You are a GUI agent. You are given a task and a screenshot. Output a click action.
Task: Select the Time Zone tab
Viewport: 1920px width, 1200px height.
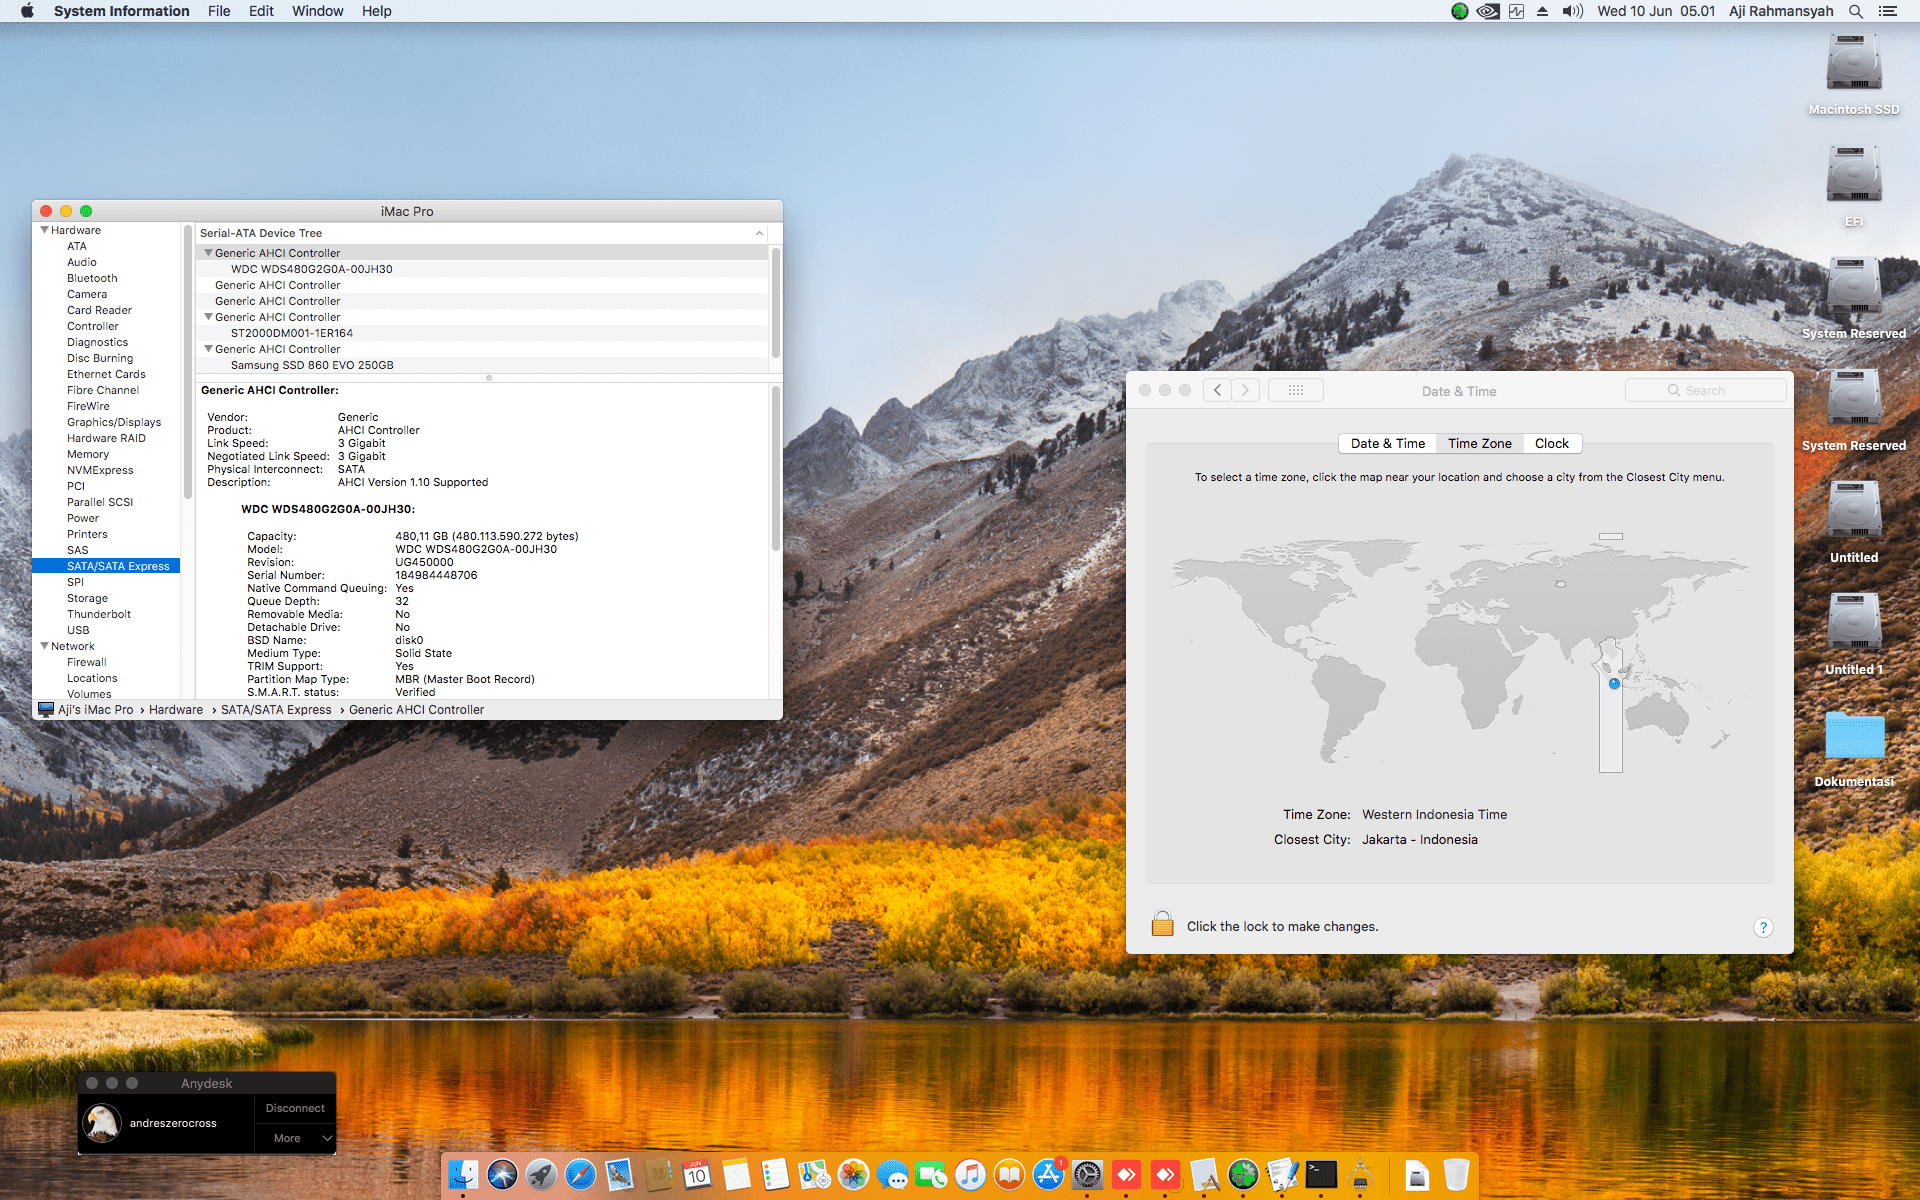point(1480,444)
